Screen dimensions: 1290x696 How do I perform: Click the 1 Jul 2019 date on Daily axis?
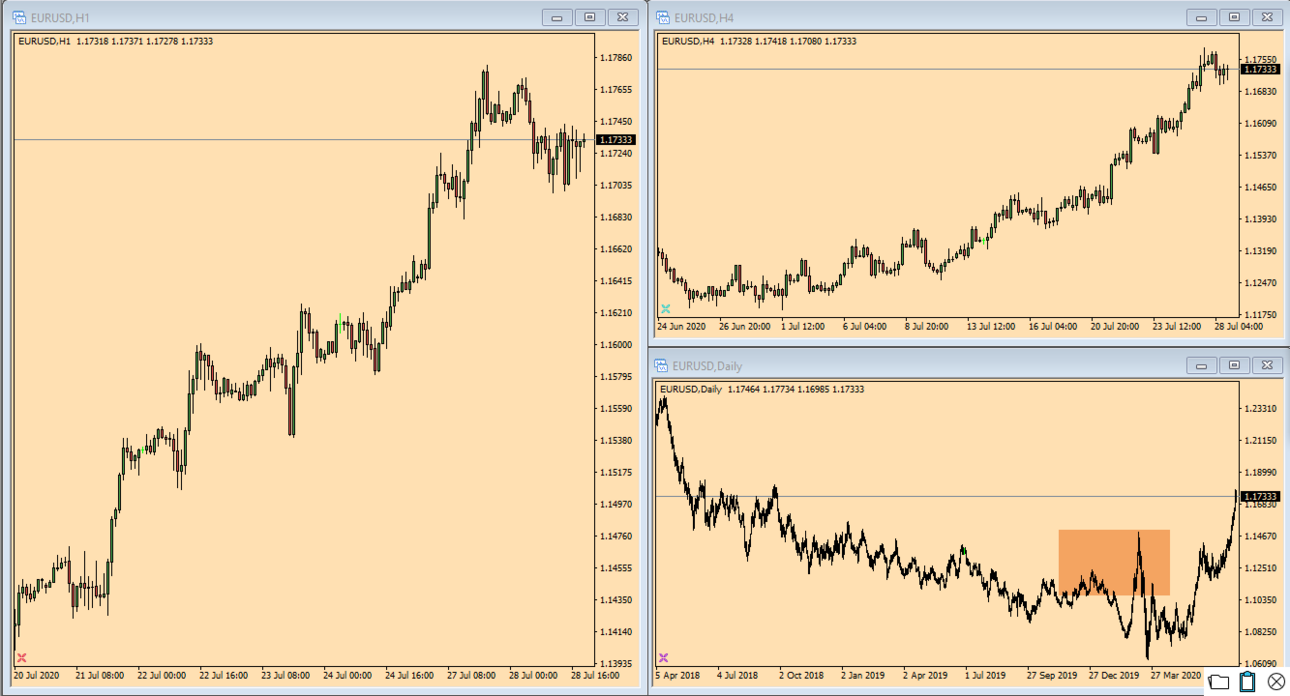[x=985, y=675]
